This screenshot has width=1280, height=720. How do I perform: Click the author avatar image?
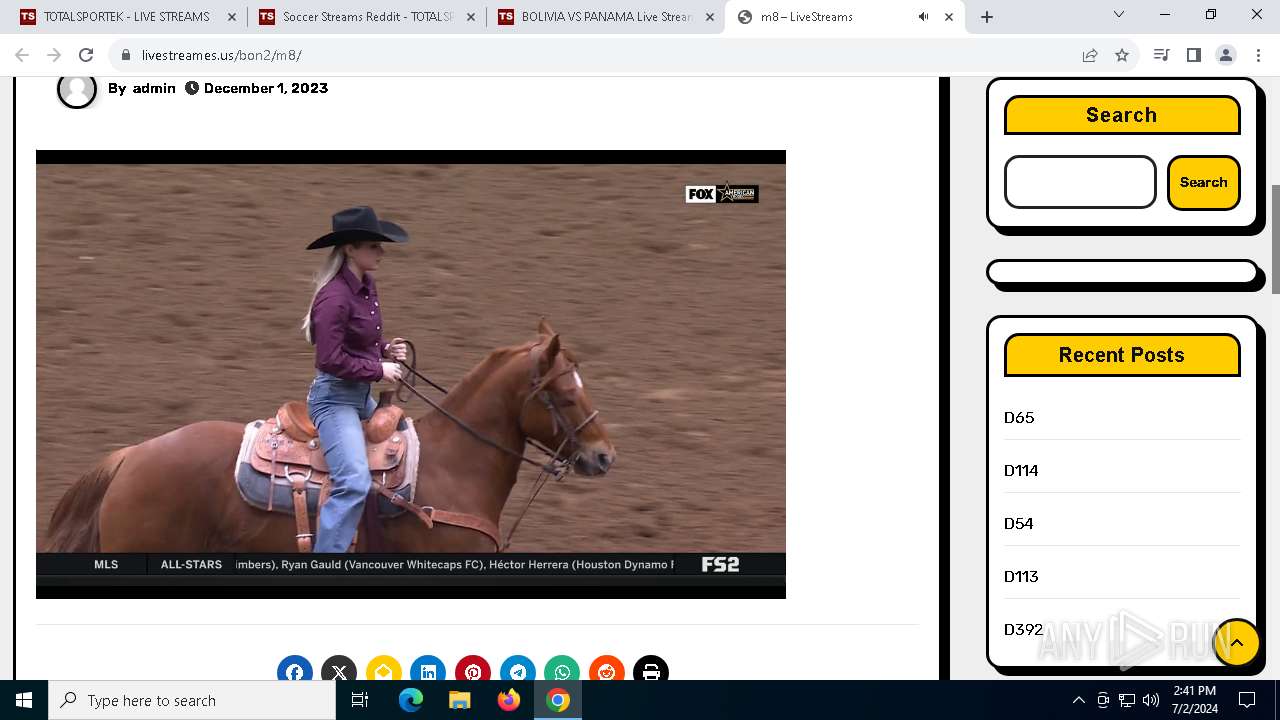click(x=77, y=88)
